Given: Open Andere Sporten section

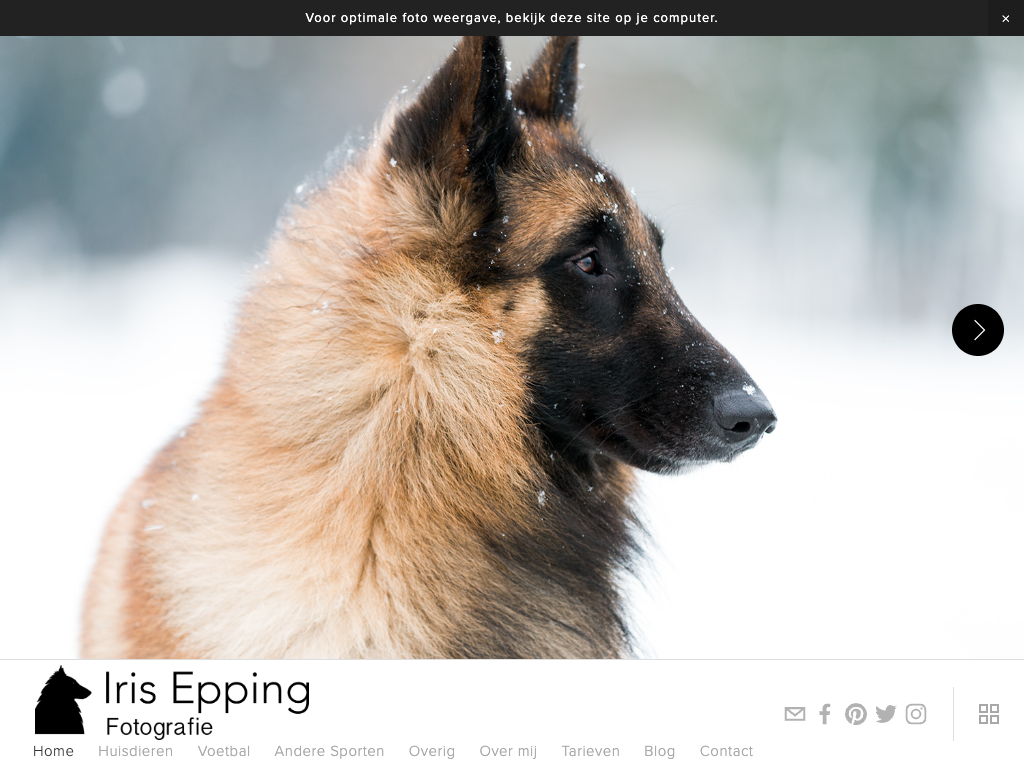Looking at the screenshot, I should (x=329, y=751).
